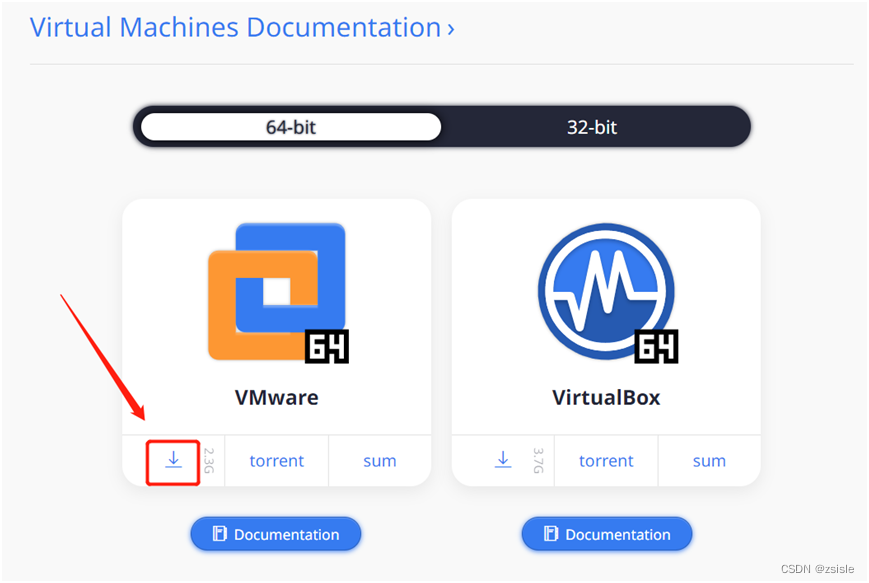The height and width of the screenshot is (583, 869).
Task: Click the VirtualBox download arrow icon
Action: point(503,459)
